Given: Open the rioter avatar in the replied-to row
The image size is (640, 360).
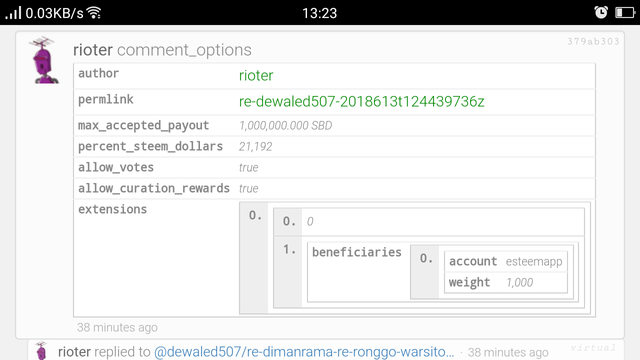Looking at the screenshot, I should click(41, 351).
